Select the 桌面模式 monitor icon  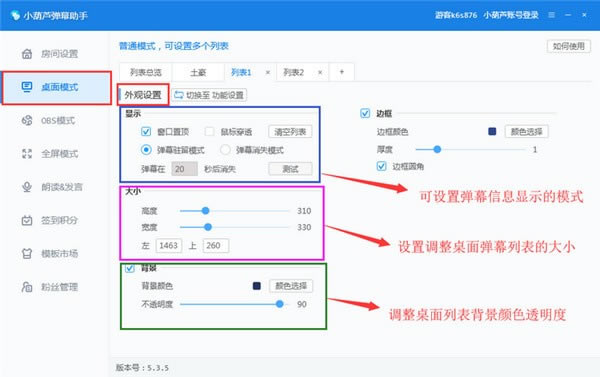[x=27, y=87]
